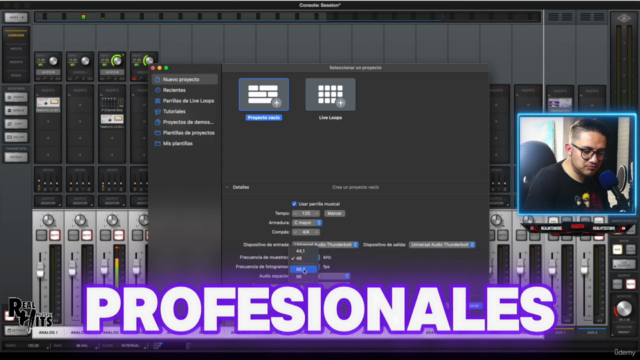Select the Proyecto vacío thumbnail

pos(264,95)
